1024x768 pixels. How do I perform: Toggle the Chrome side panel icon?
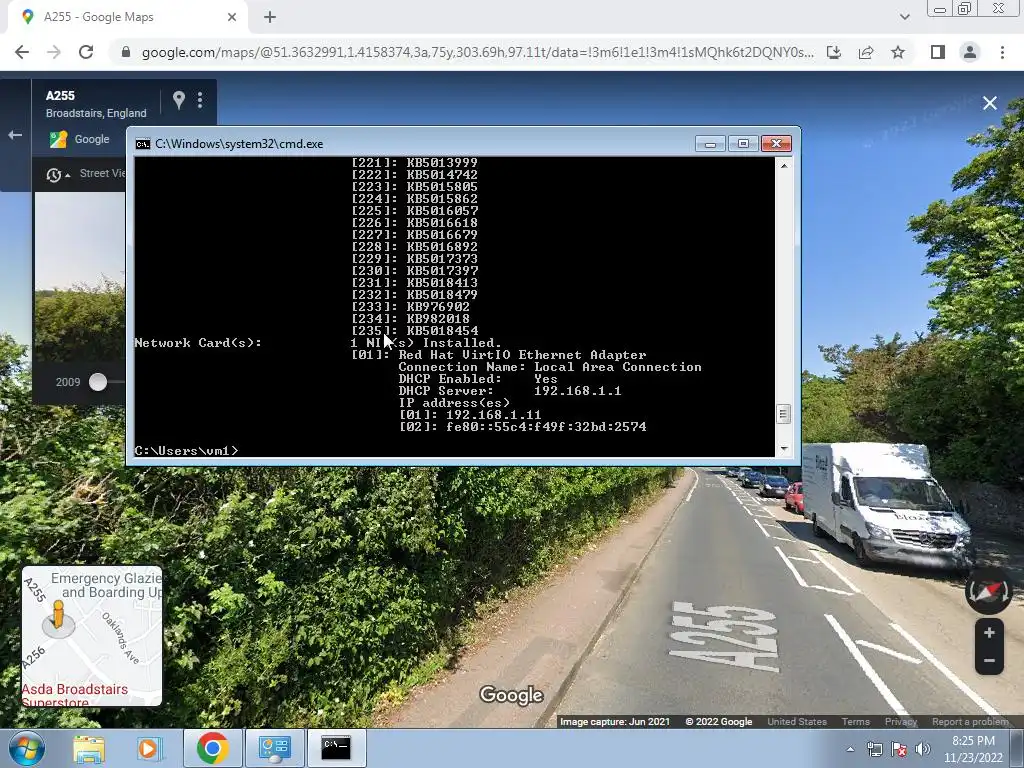tap(938, 52)
